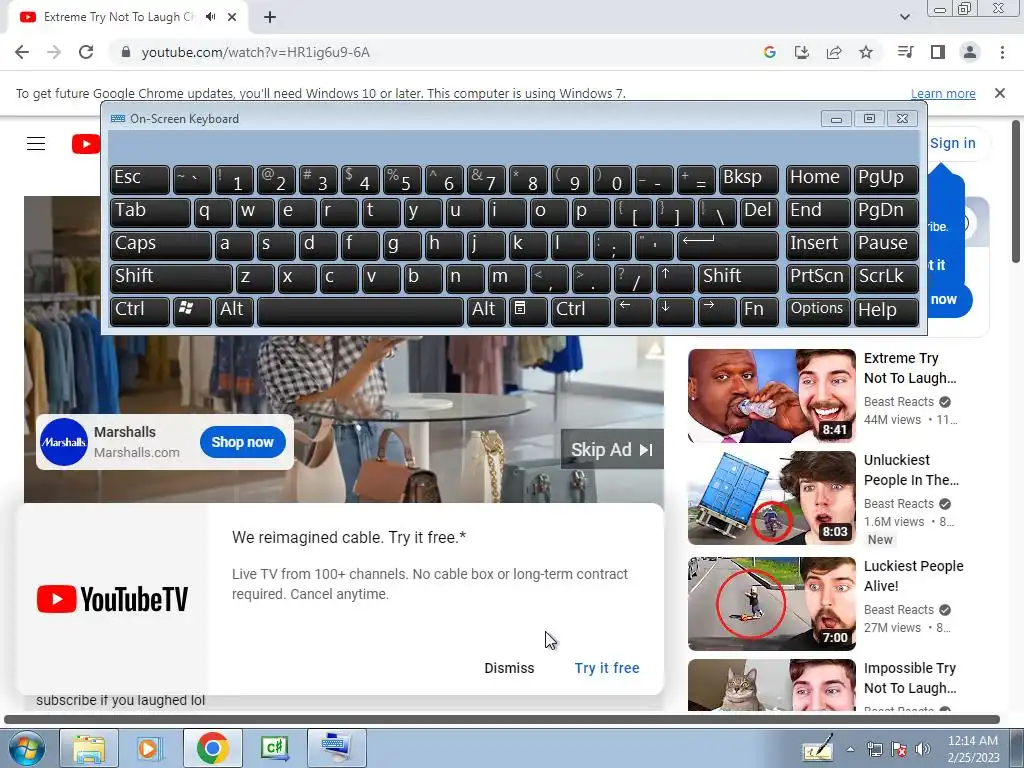The height and width of the screenshot is (768, 1024).
Task: Bookmark this page with the star icon
Action: (866, 52)
